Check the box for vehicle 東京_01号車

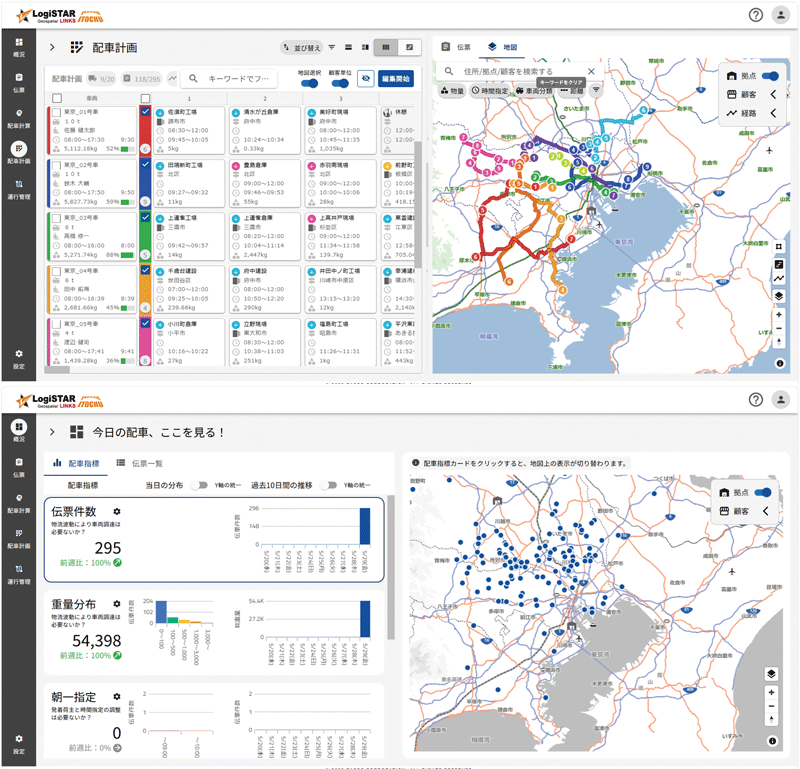tap(57, 112)
